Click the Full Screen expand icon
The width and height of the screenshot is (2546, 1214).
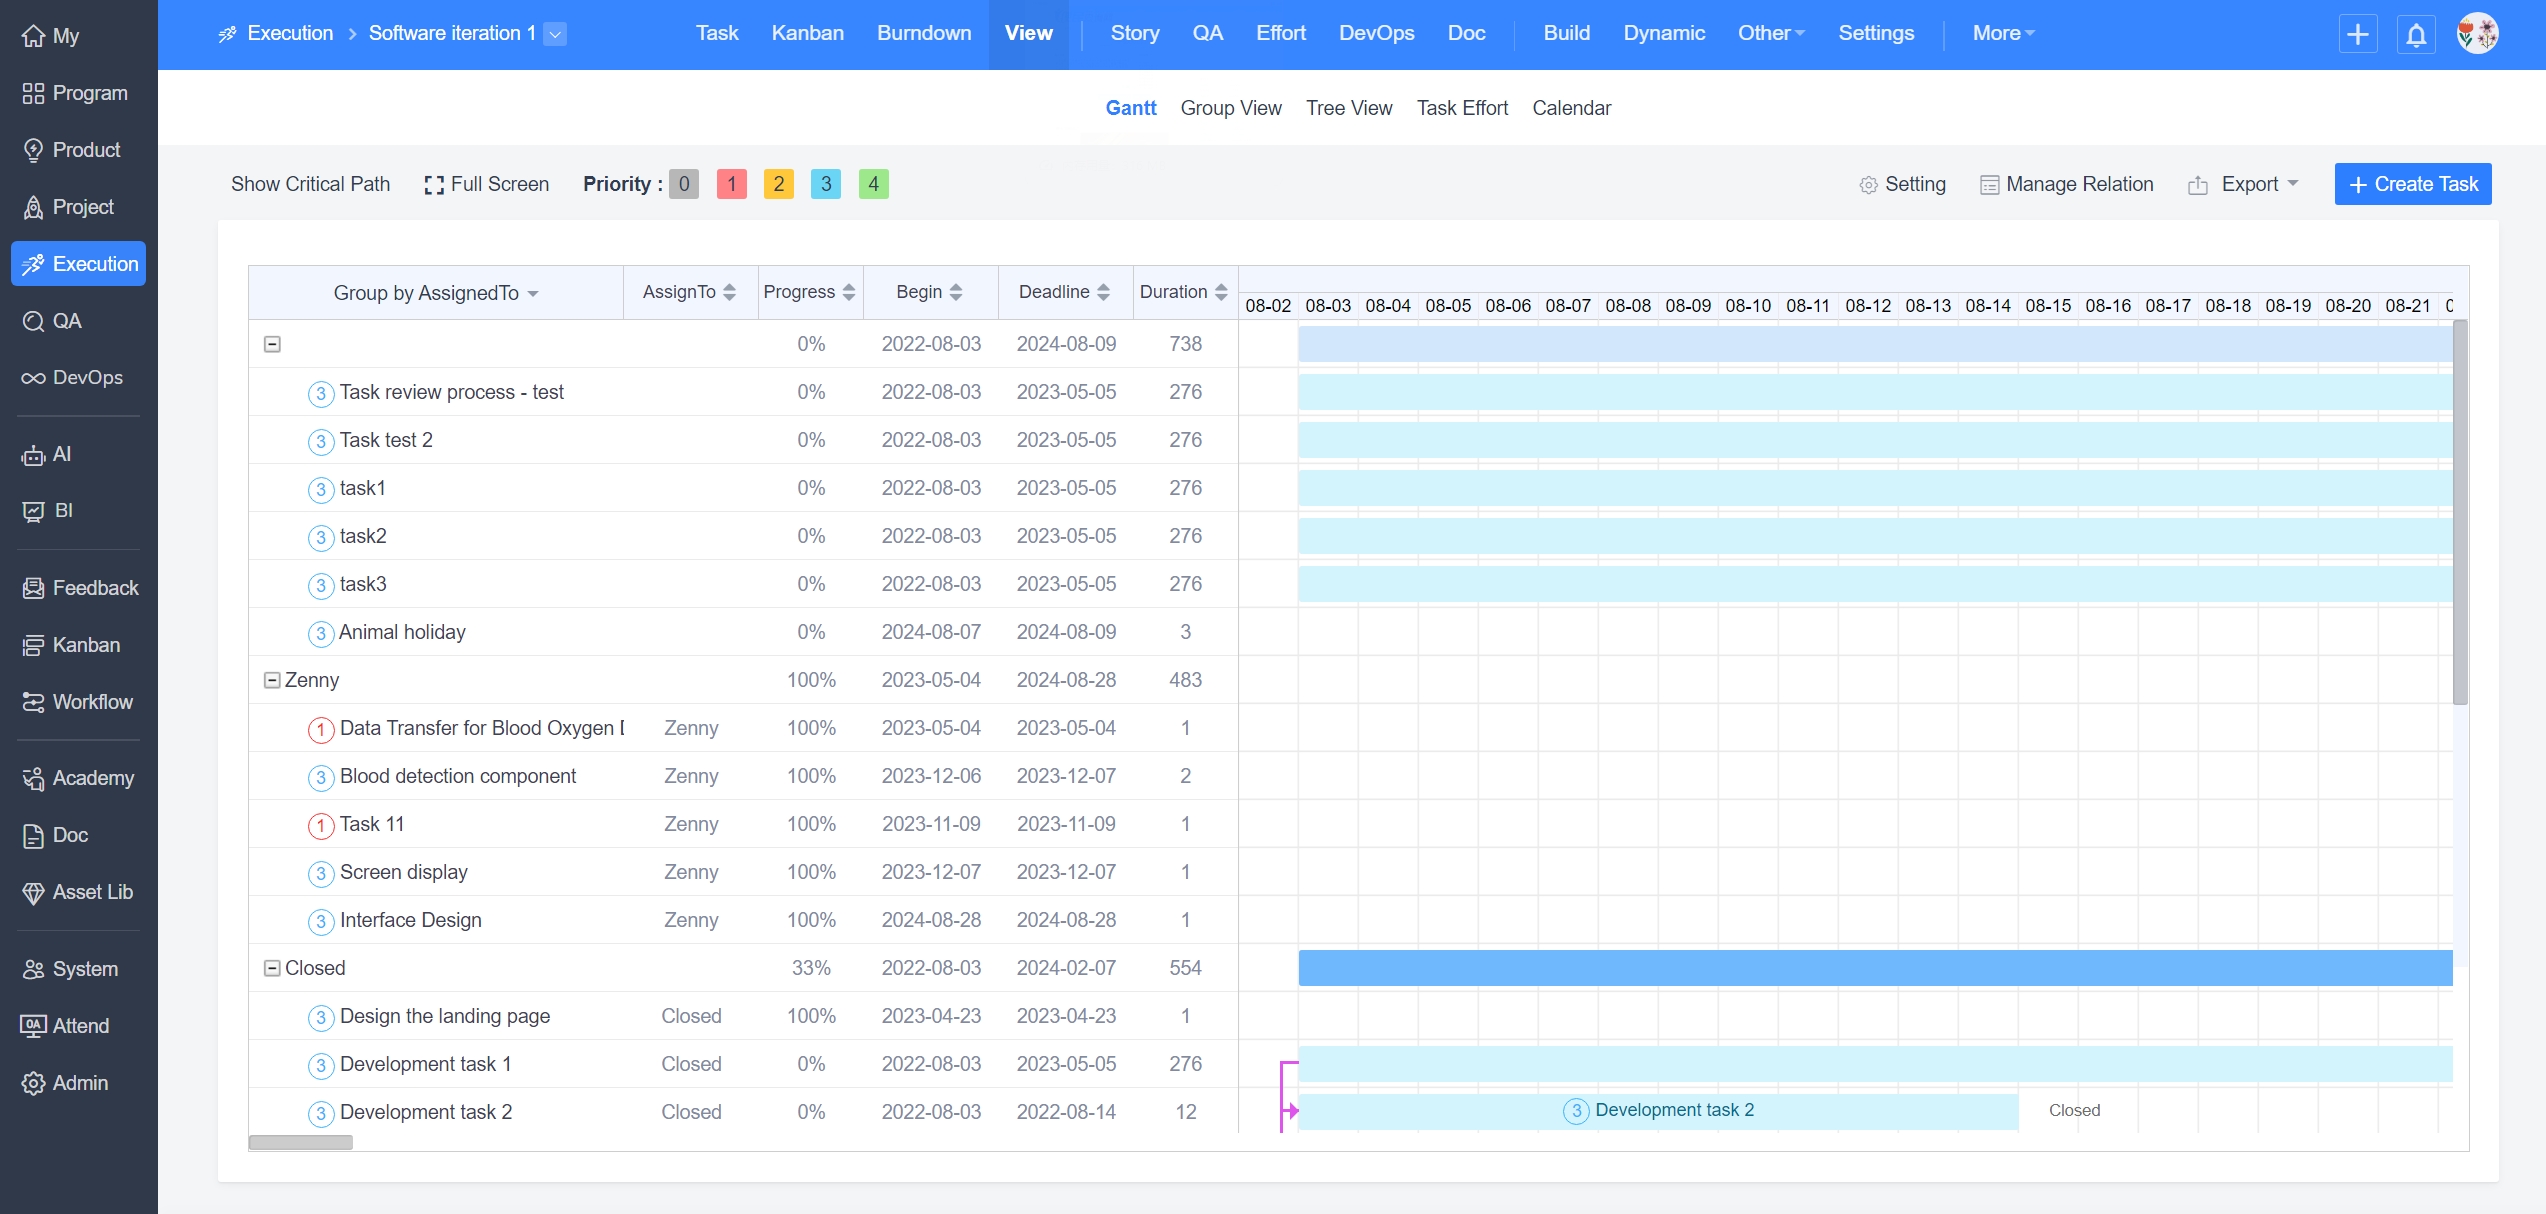pos(434,185)
